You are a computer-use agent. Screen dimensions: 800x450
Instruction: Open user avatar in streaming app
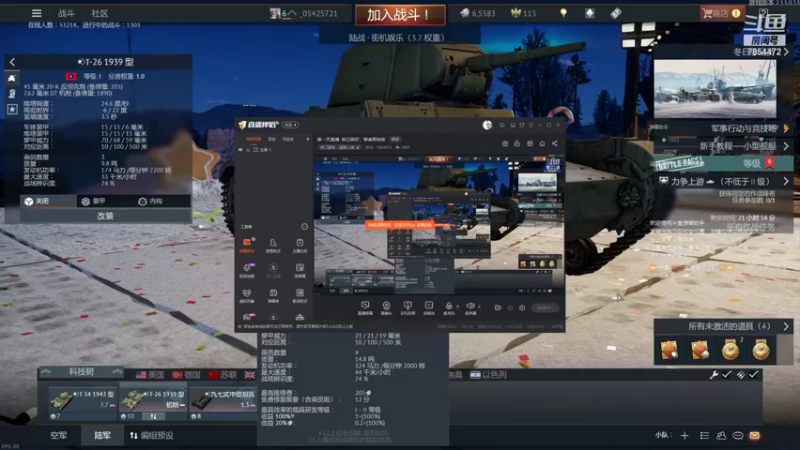pos(487,125)
